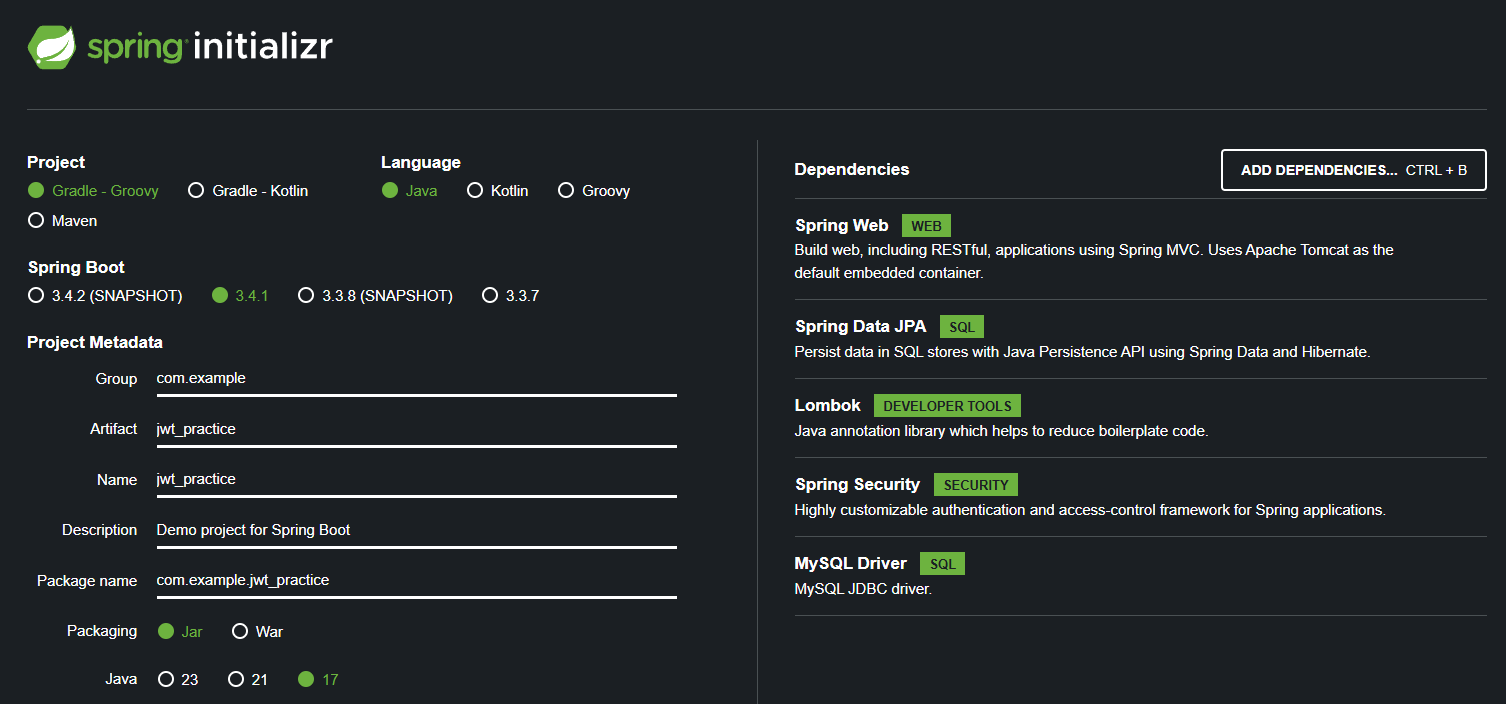Click the SQL badge beside MySQL Driver
The width and height of the screenshot is (1506, 704).
tap(942, 564)
